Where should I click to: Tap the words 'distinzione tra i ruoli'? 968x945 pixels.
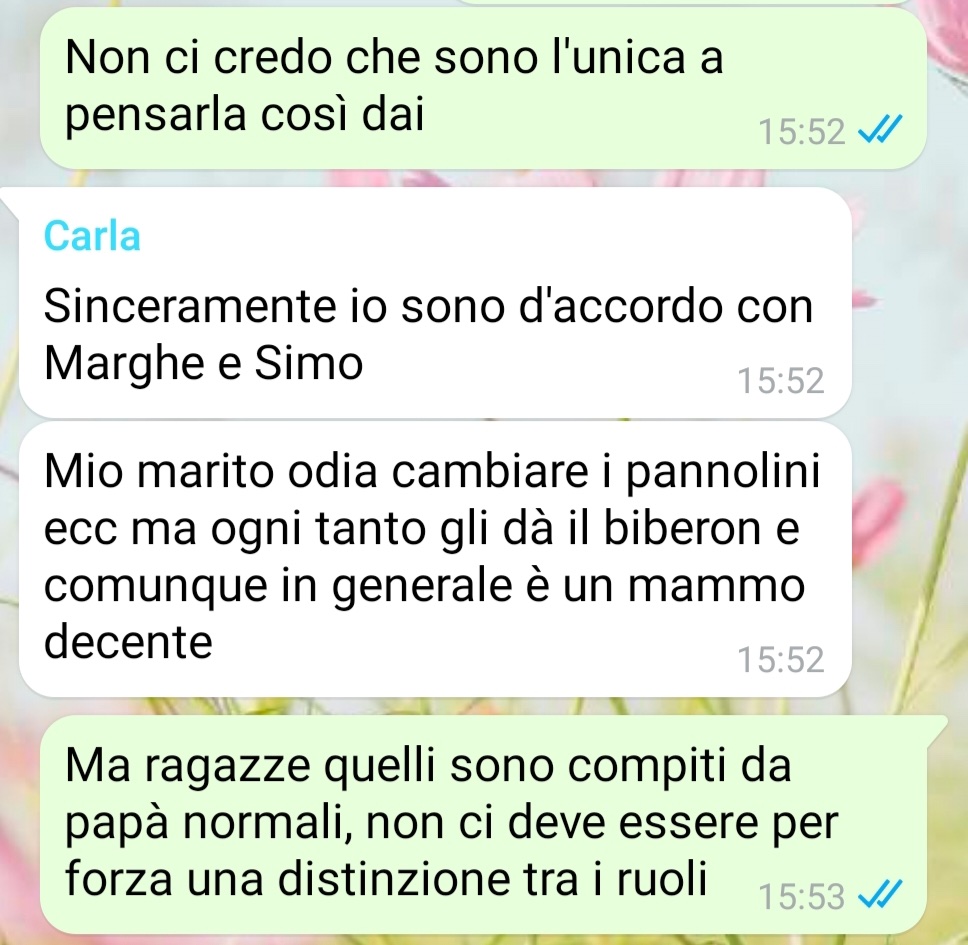click(492, 878)
